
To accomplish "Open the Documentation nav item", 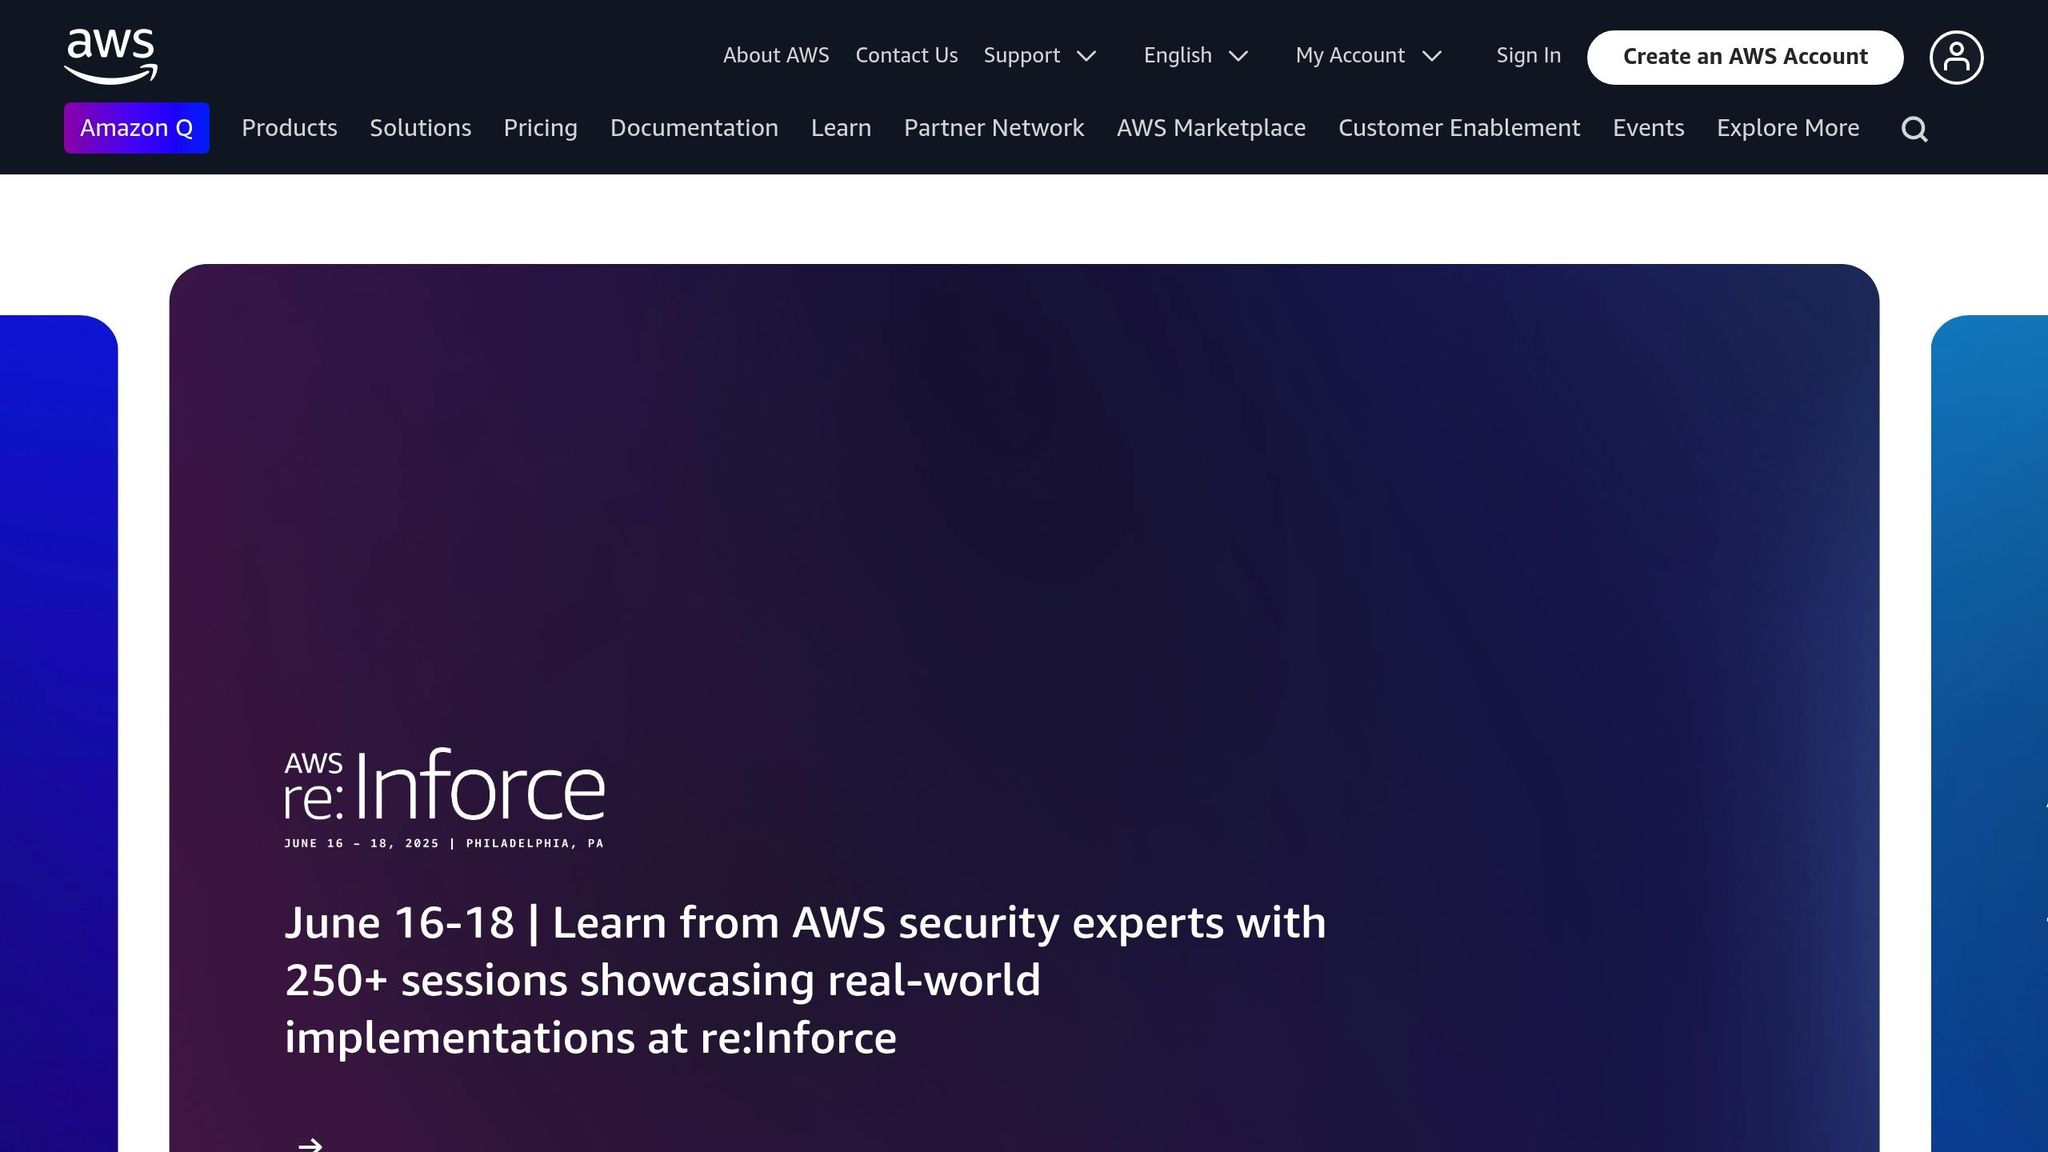I will coord(694,128).
